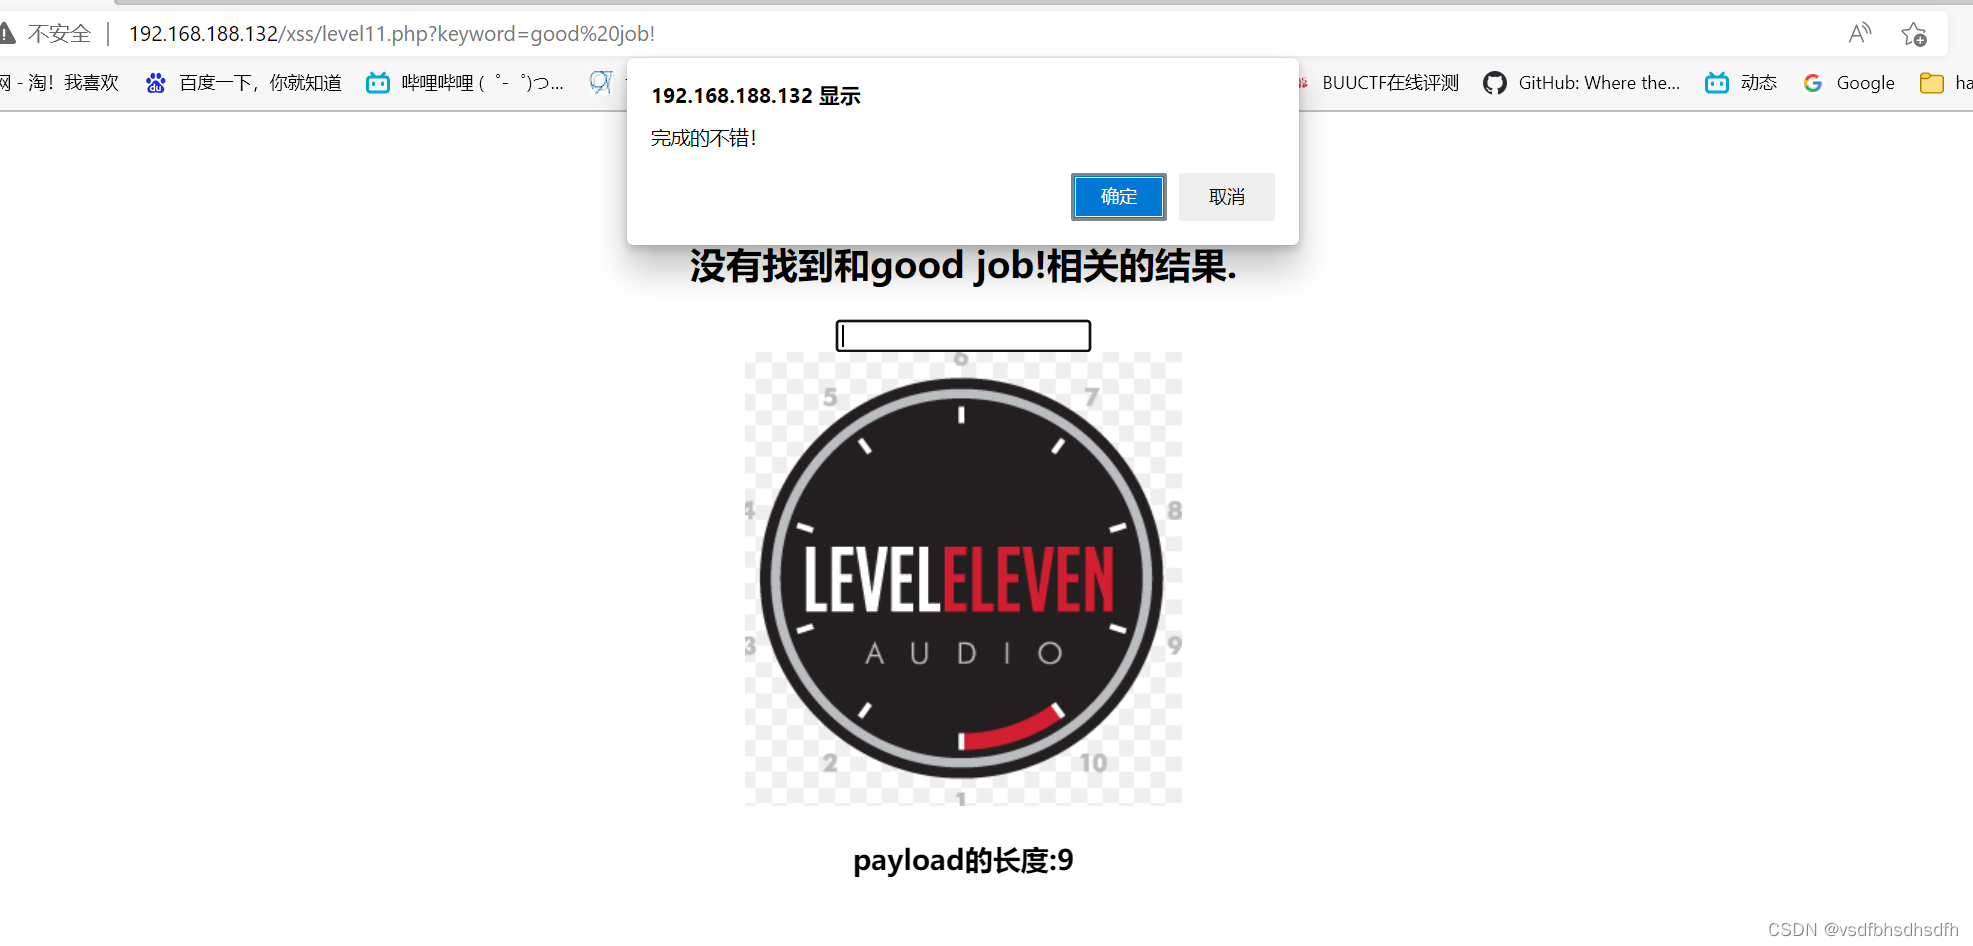Click the payload的长度:9 text
Viewport: 1973px width, 946px height.
coord(963,860)
